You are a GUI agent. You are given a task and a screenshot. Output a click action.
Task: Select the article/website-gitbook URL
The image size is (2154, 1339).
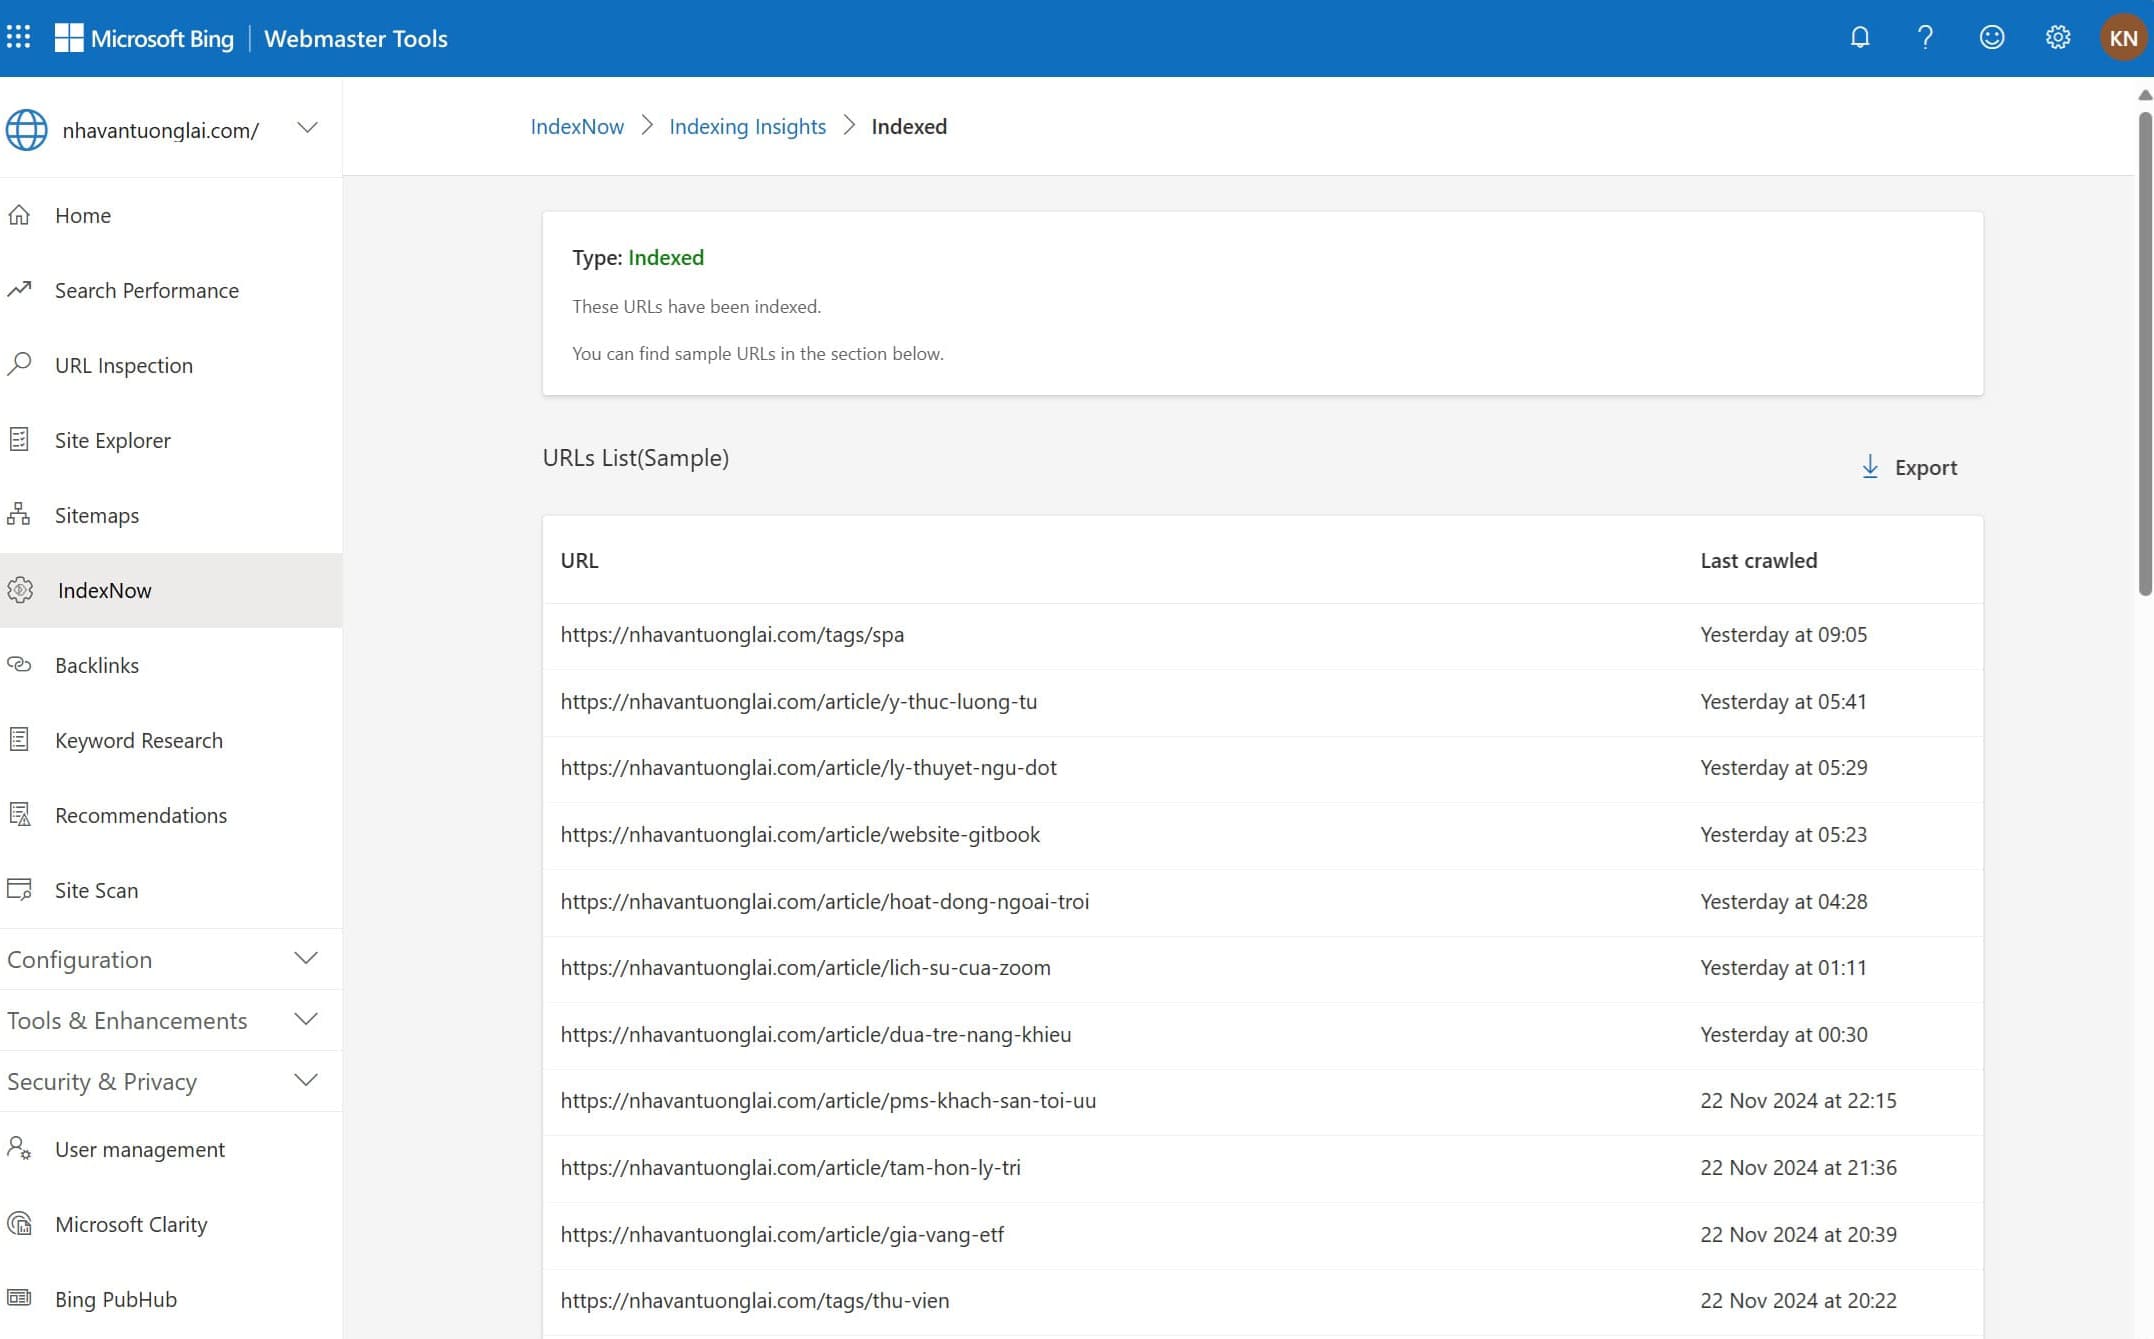(x=800, y=834)
